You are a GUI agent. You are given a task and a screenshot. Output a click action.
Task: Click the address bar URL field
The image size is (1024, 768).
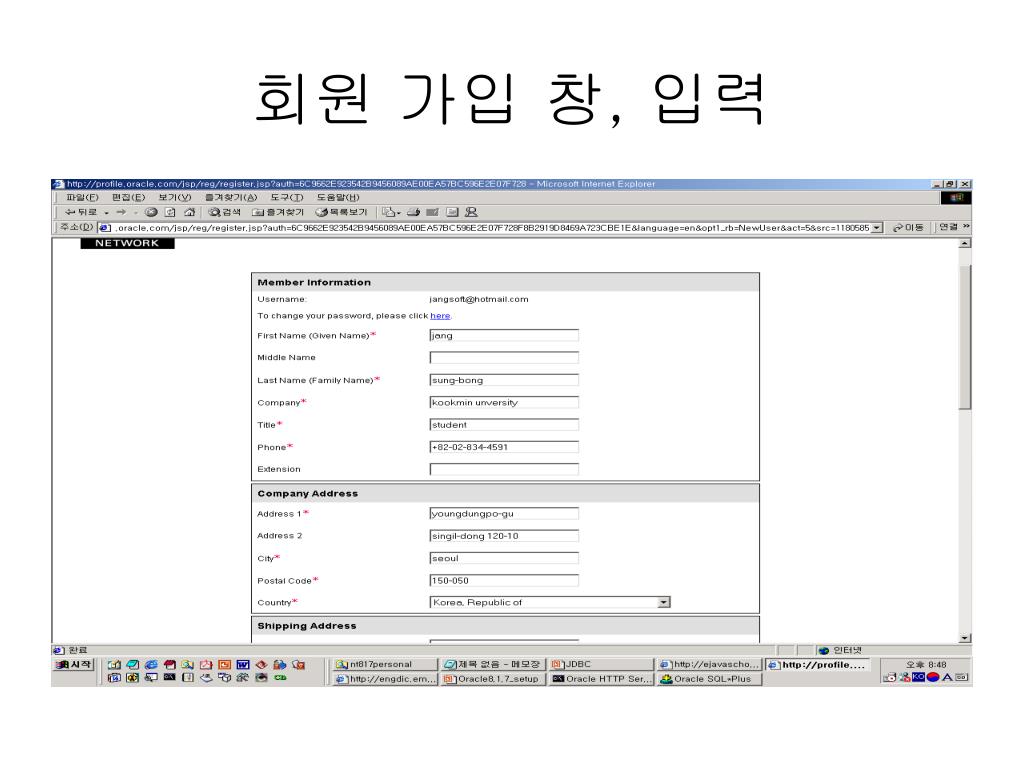486,228
